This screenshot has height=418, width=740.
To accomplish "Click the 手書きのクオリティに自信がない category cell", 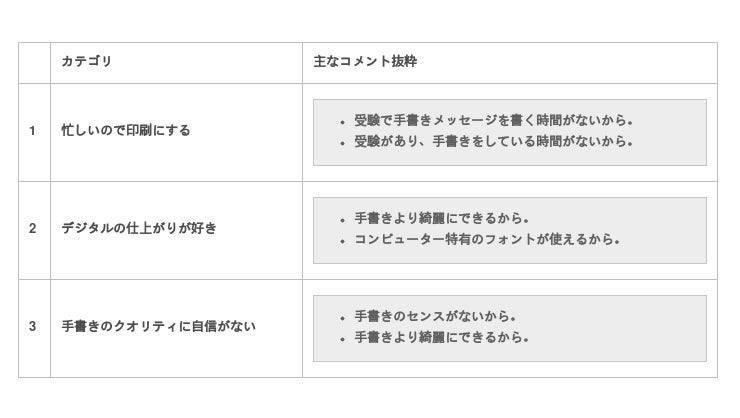I will 158,327.
